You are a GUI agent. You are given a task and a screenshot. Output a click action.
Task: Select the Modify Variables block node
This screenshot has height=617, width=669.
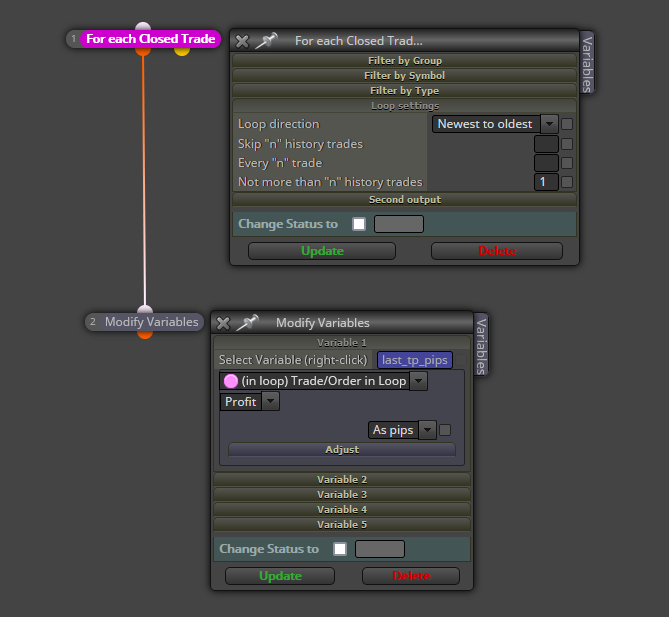coord(151,322)
